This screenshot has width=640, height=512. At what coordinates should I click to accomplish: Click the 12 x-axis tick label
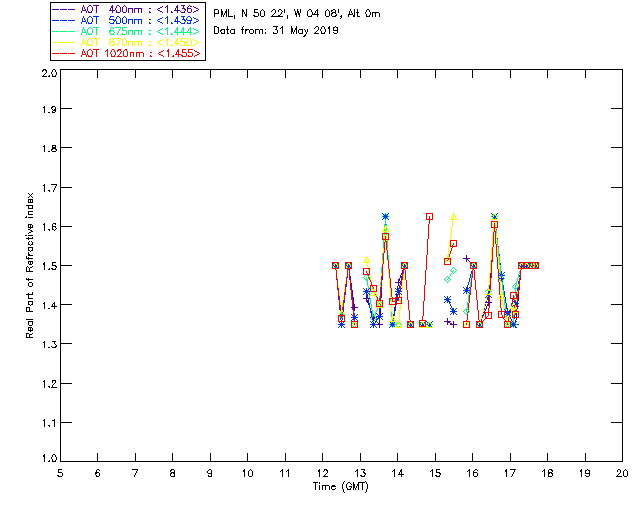[x=323, y=473]
